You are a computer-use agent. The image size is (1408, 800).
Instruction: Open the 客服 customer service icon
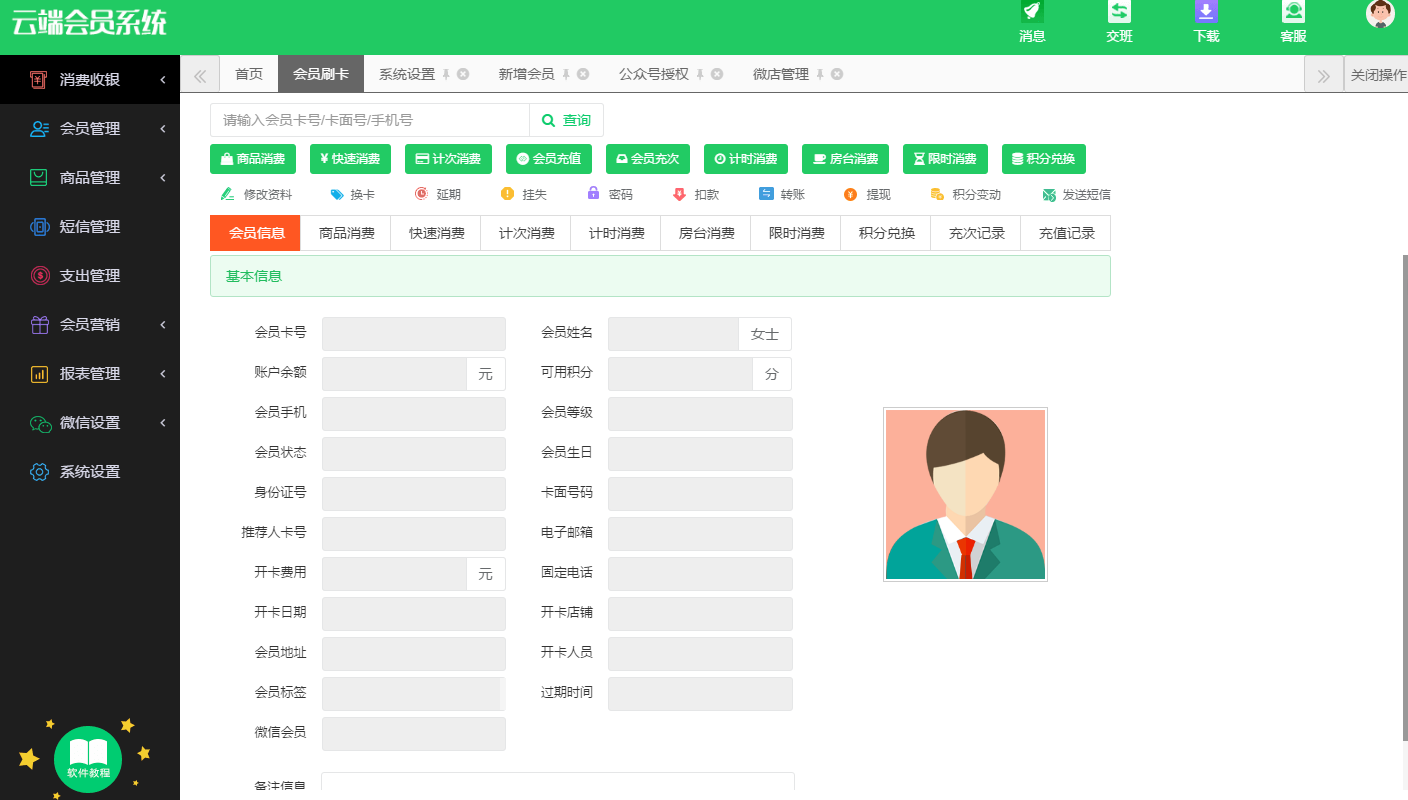click(1294, 12)
